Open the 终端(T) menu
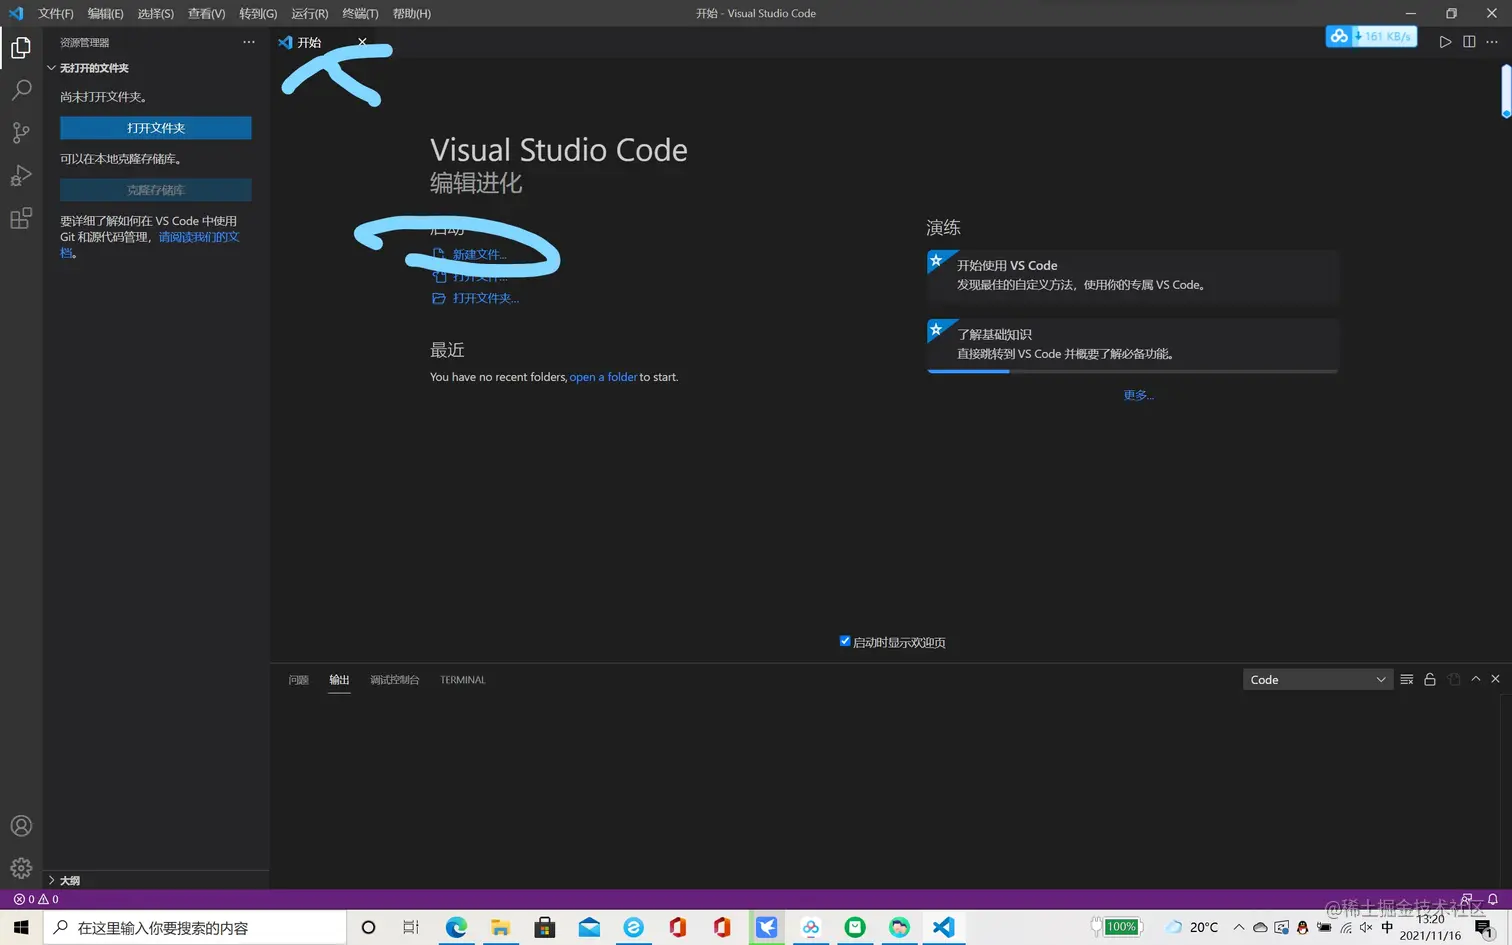The image size is (1512, 945). pos(360,13)
